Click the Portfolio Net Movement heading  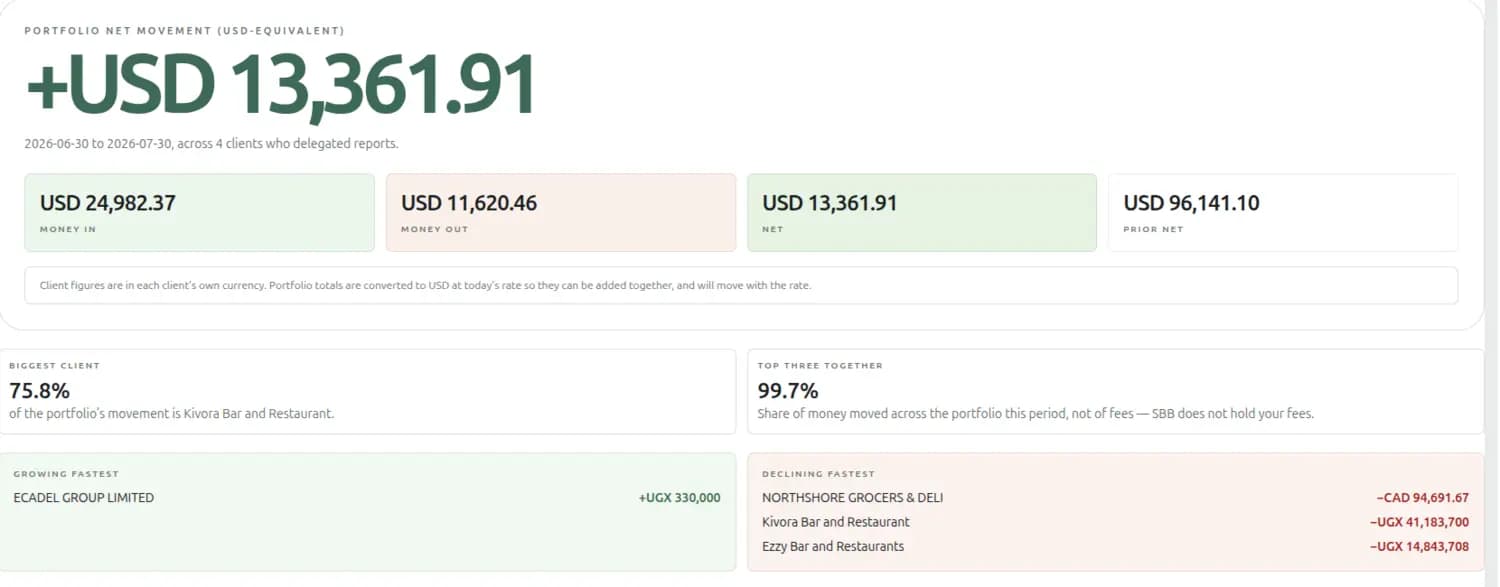184,31
